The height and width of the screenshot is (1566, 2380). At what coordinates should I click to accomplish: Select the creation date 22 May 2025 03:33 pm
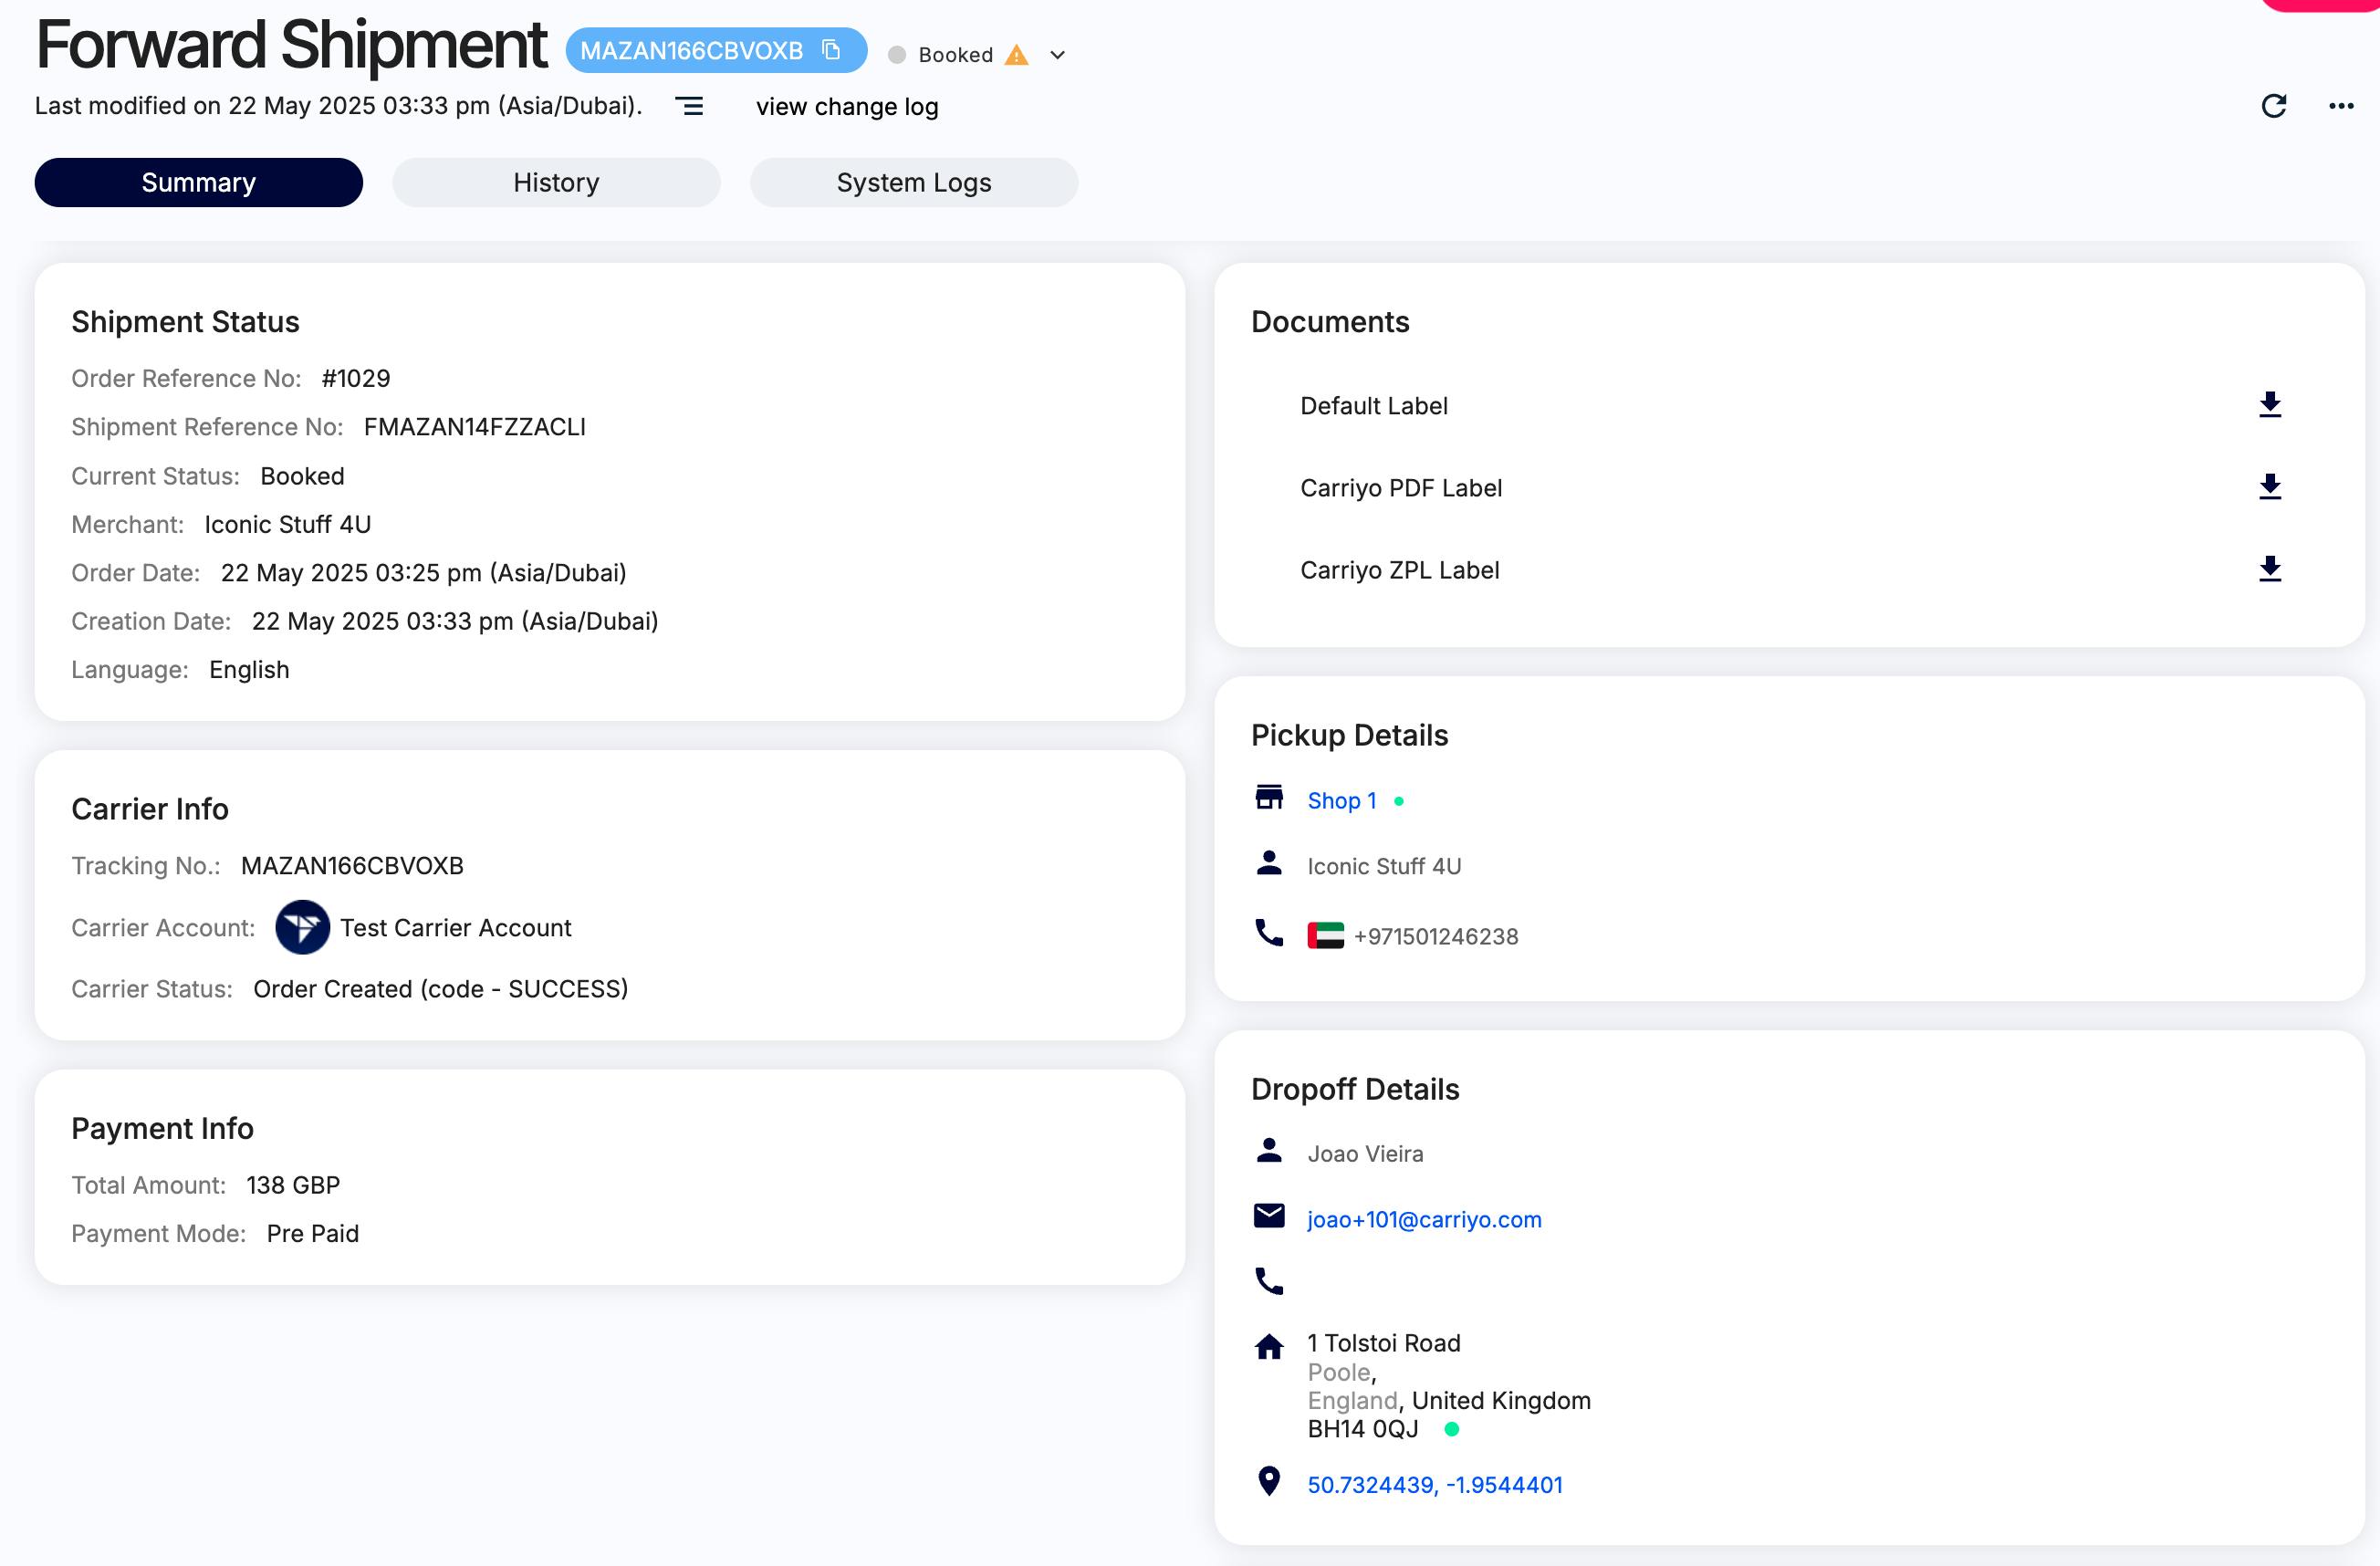point(455,621)
